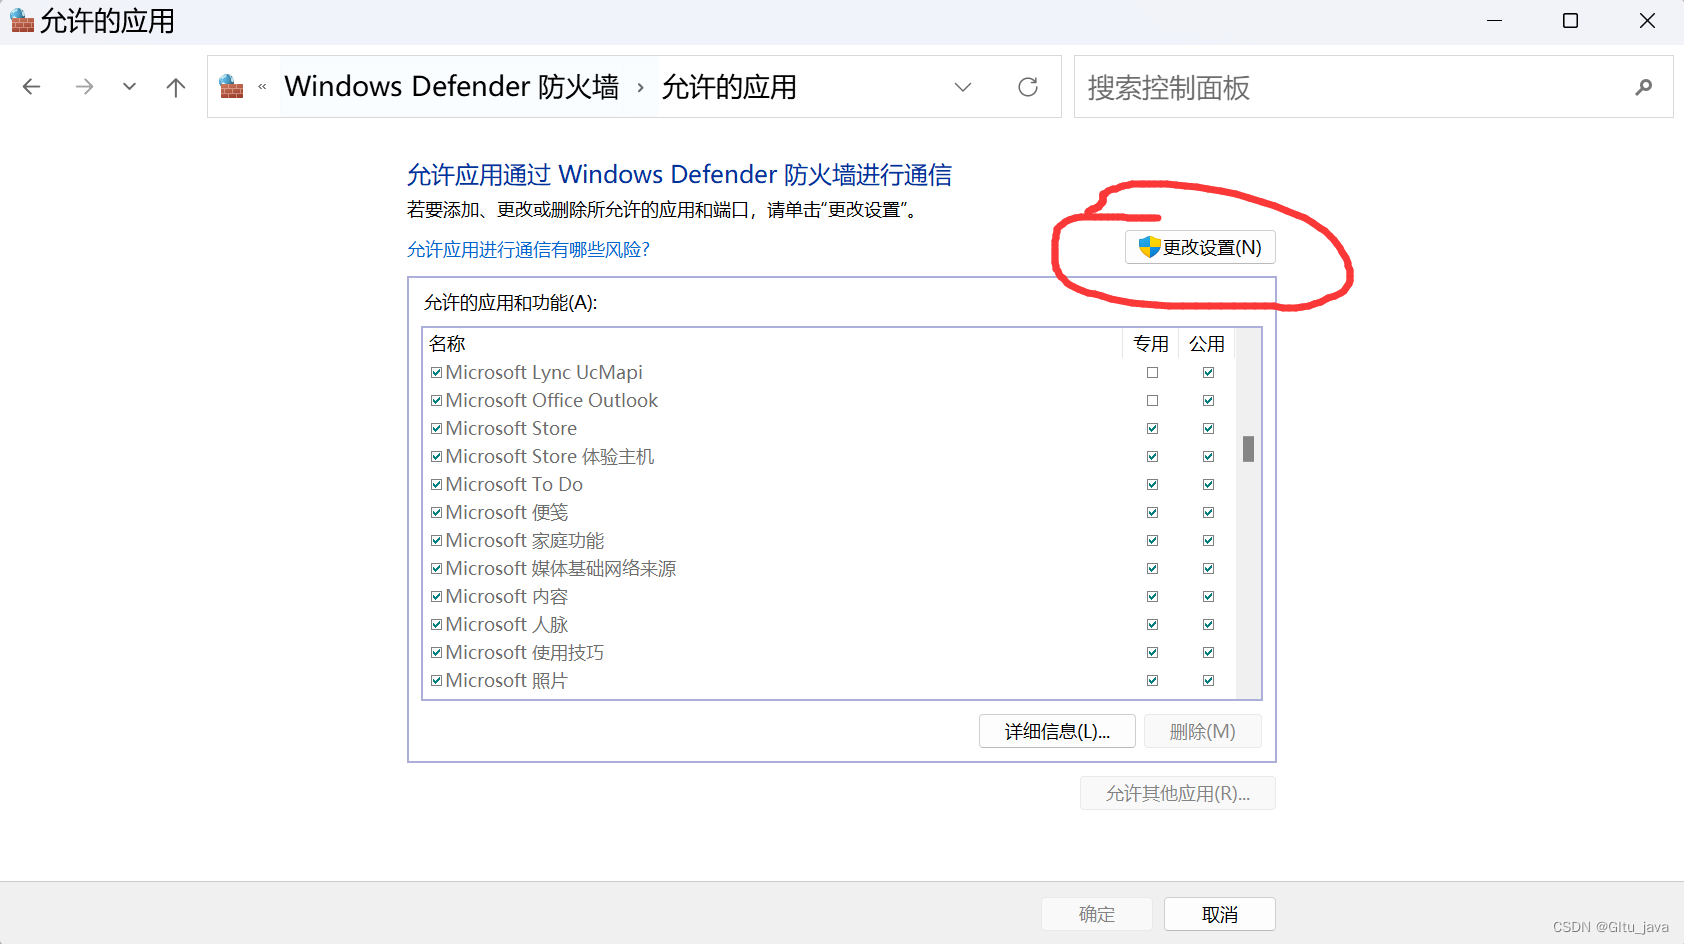Enable 专用 for Microsoft Office Outlook
The width and height of the screenshot is (1684, 944).
1152,400
